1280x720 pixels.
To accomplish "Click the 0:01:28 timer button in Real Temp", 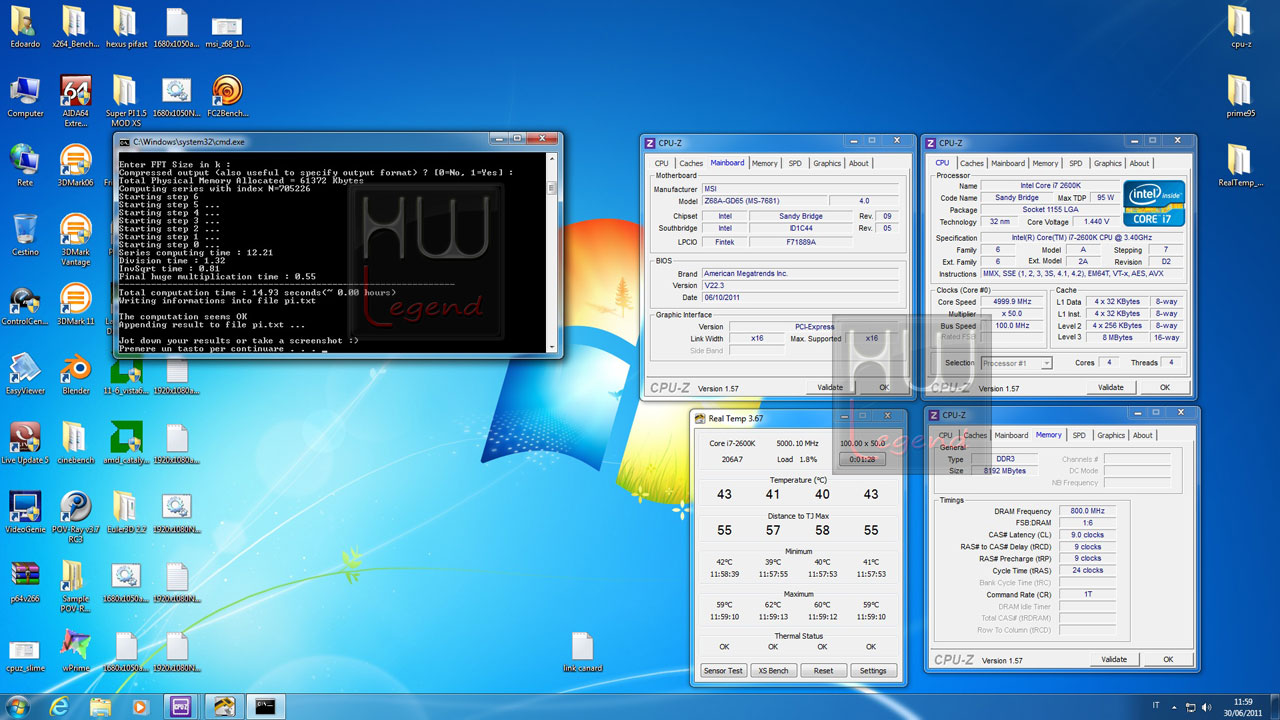I will click(862, 459).
